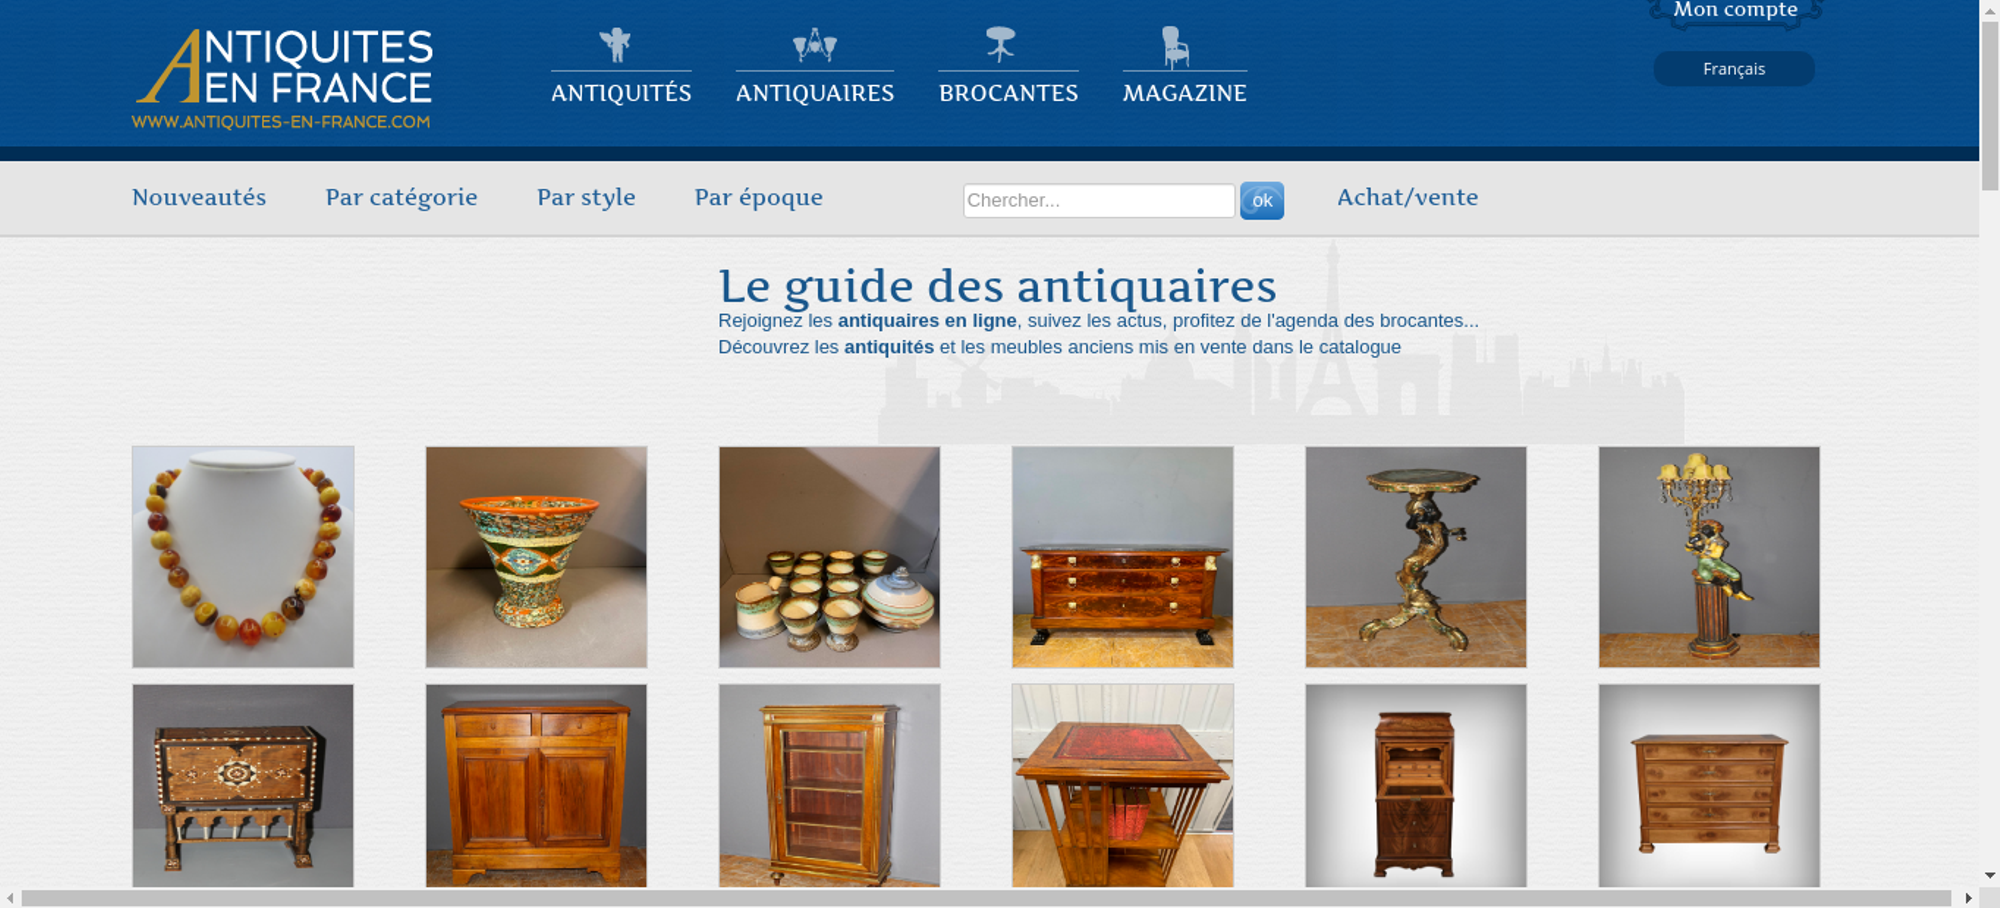Click the chandelier icon above Antiquaires
This screenshot has width=2000, height=908.
click(x=815, y=44)
